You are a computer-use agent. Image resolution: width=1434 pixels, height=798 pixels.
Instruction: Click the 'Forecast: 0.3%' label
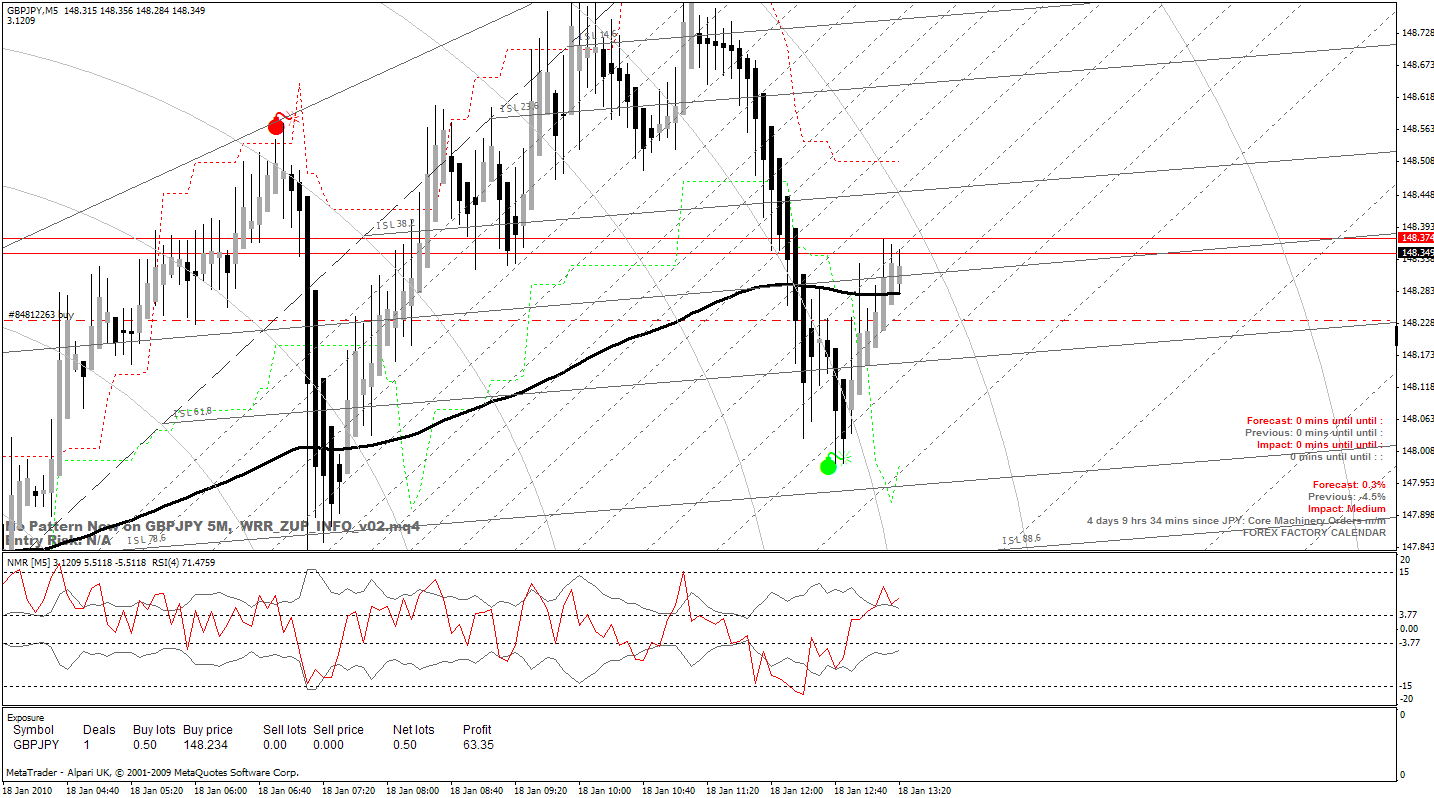1349,484
